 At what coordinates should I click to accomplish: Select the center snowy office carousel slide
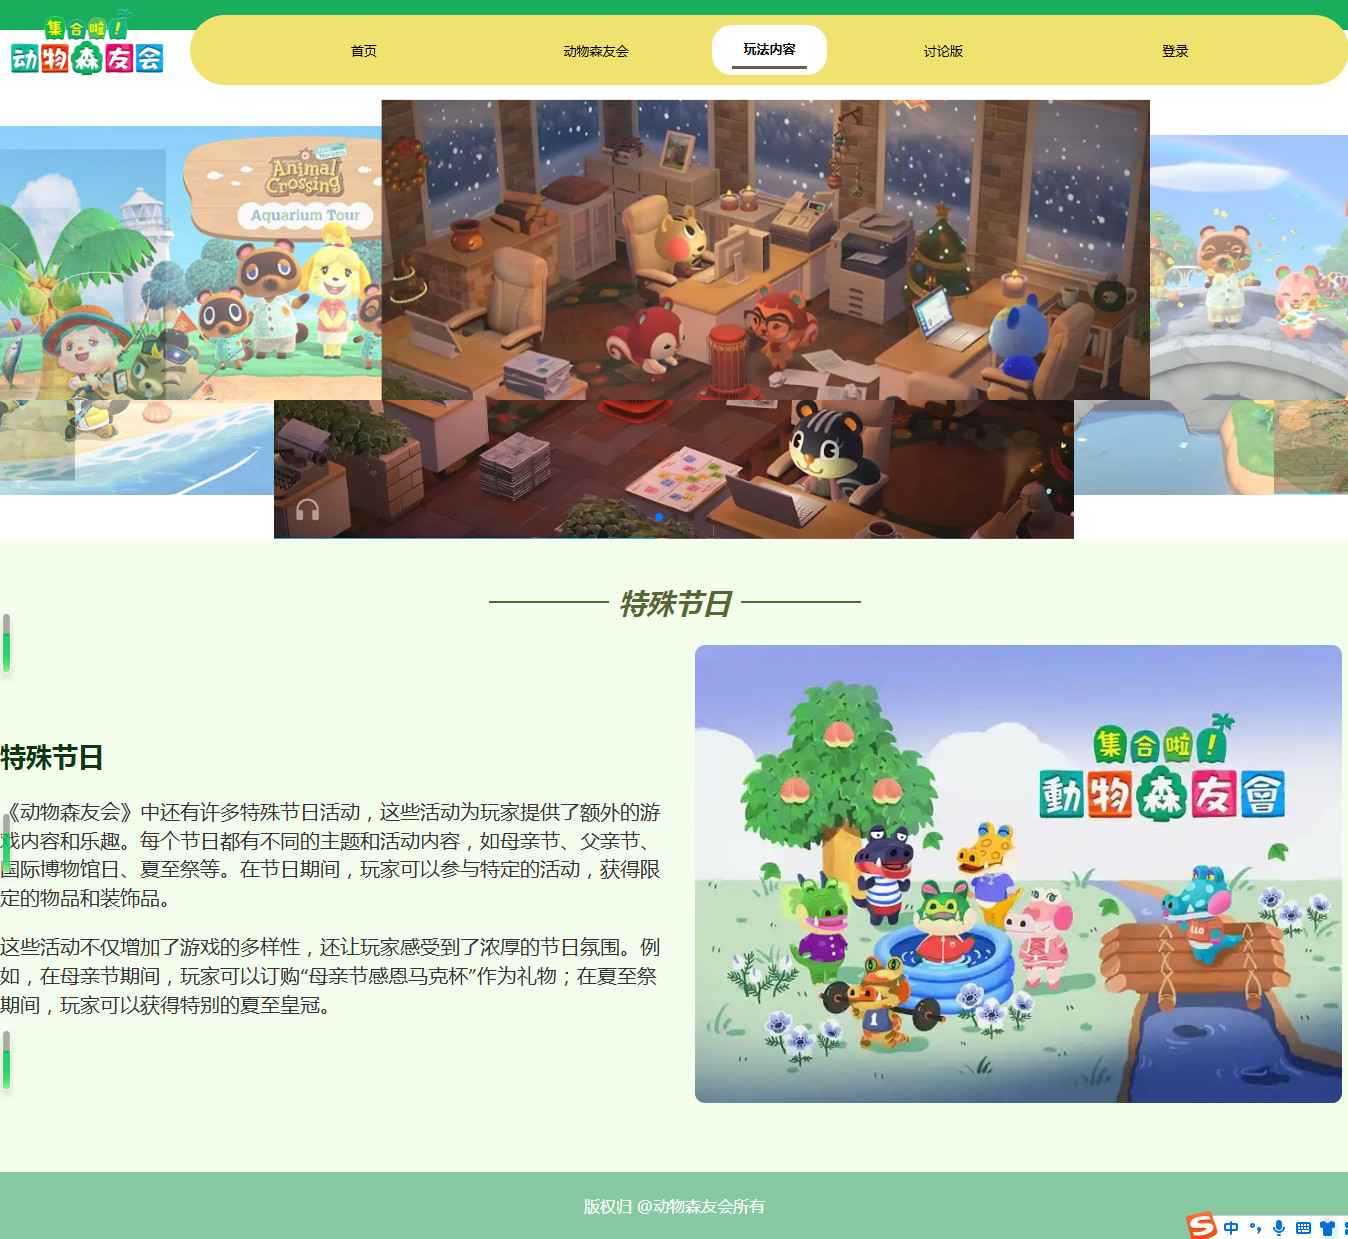765,249
